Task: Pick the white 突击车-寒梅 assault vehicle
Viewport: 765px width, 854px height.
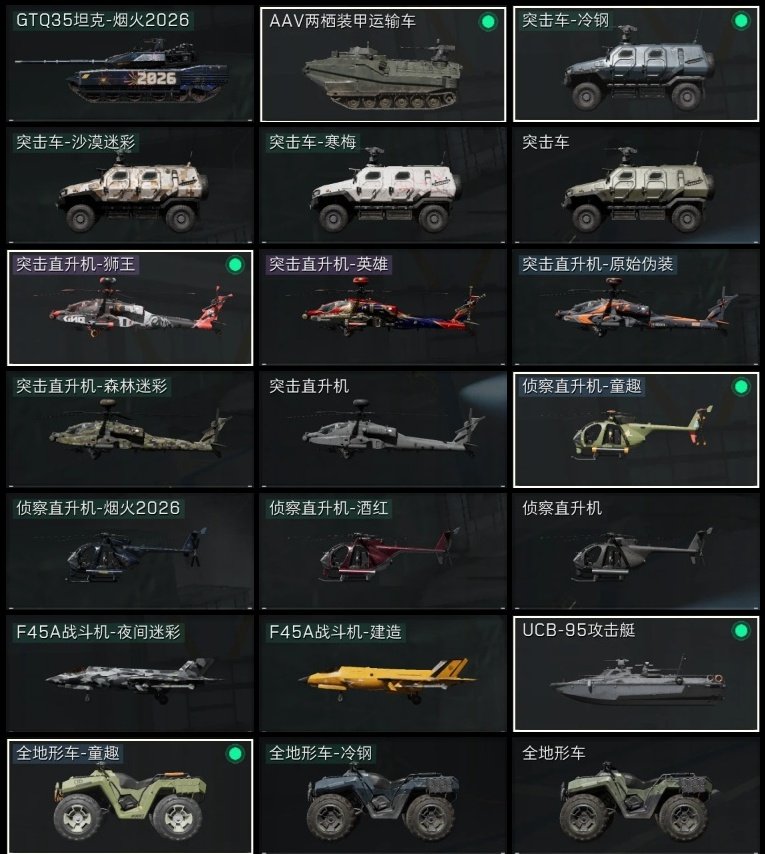Action: click(383, 186)
